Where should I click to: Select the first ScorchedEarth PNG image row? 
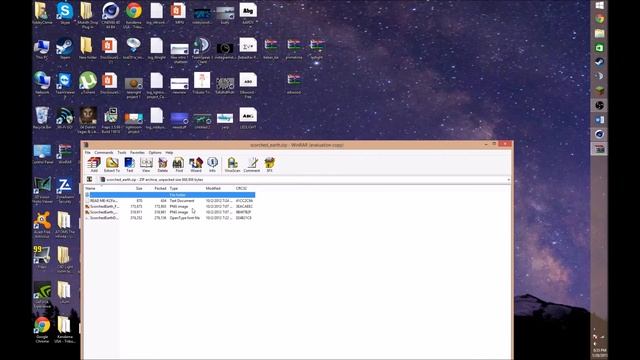click(x=170, y=207)
